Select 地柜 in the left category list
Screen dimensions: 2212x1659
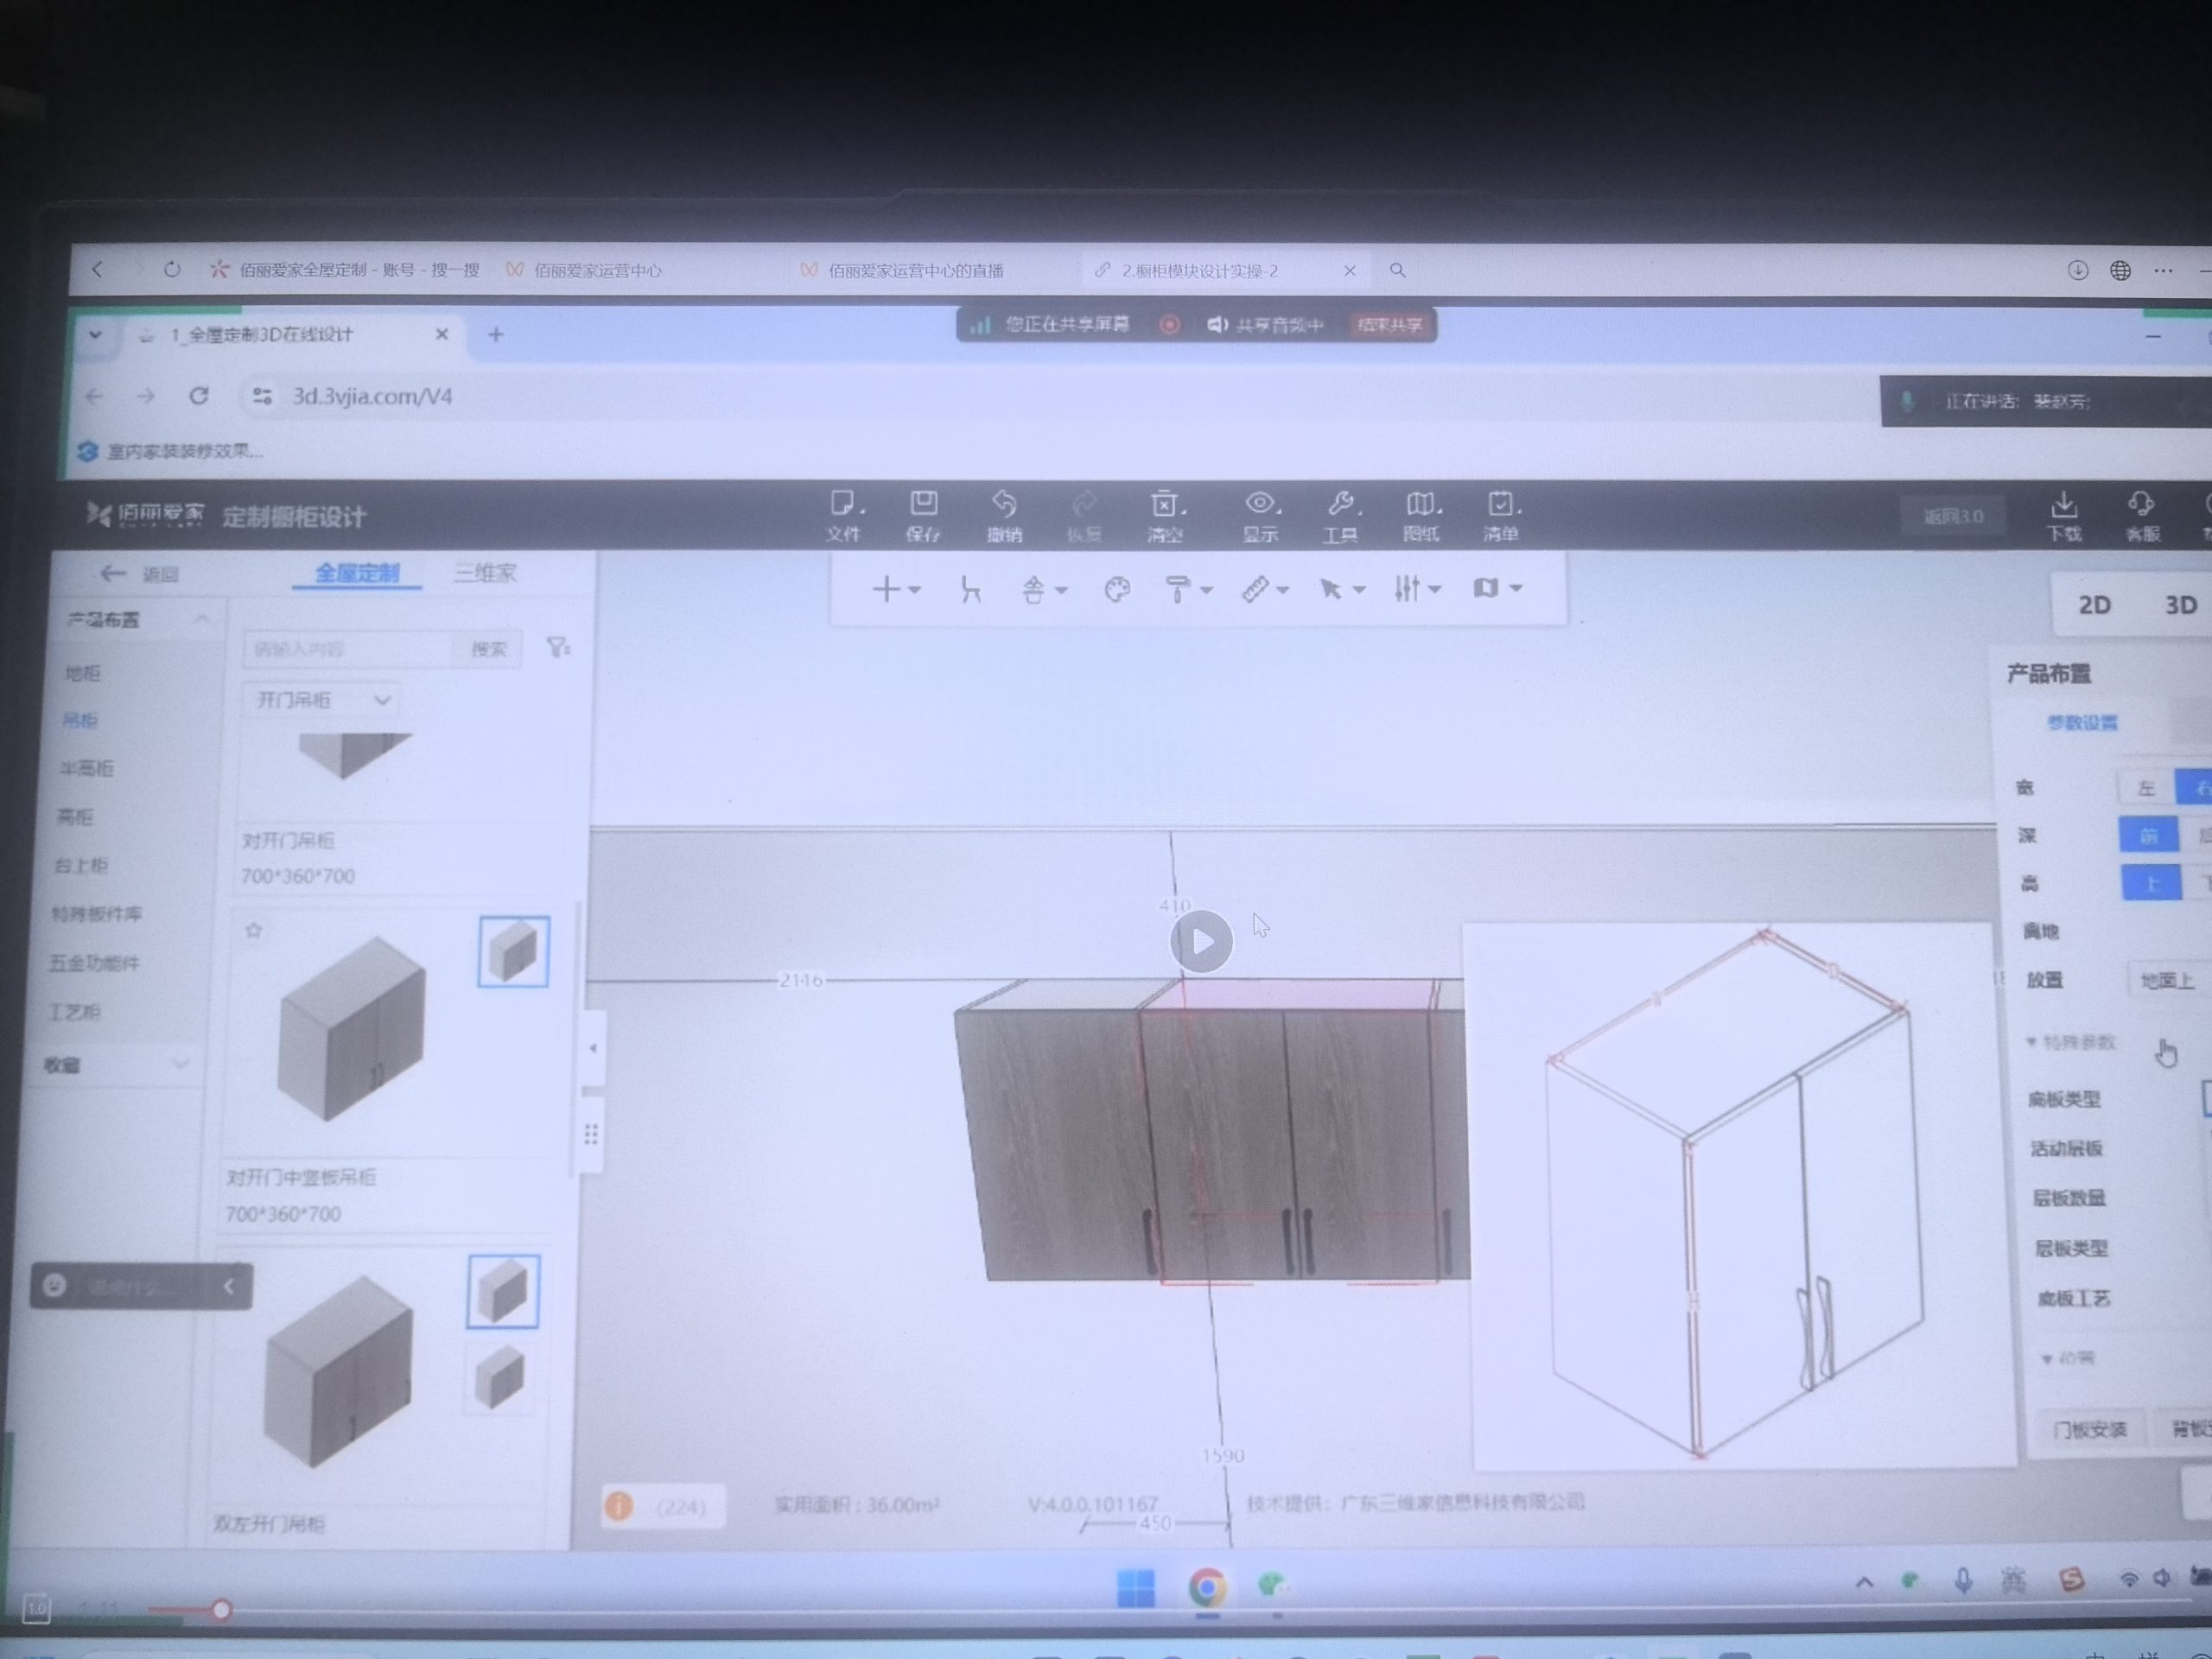pyautogui.click(x=83, y=673)
